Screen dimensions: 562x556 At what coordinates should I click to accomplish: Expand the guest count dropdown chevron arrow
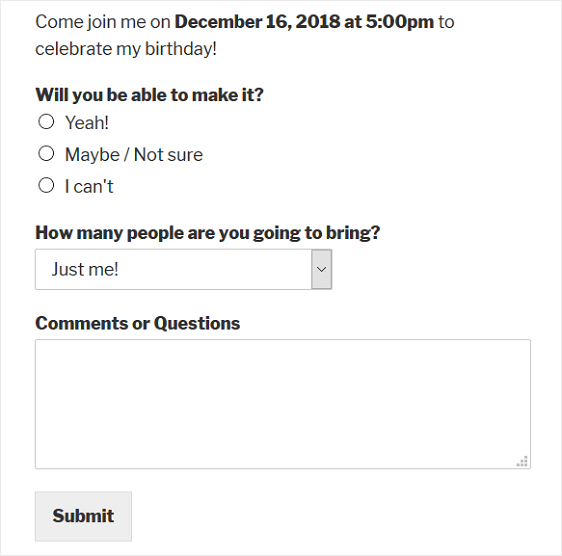[322, 270]
